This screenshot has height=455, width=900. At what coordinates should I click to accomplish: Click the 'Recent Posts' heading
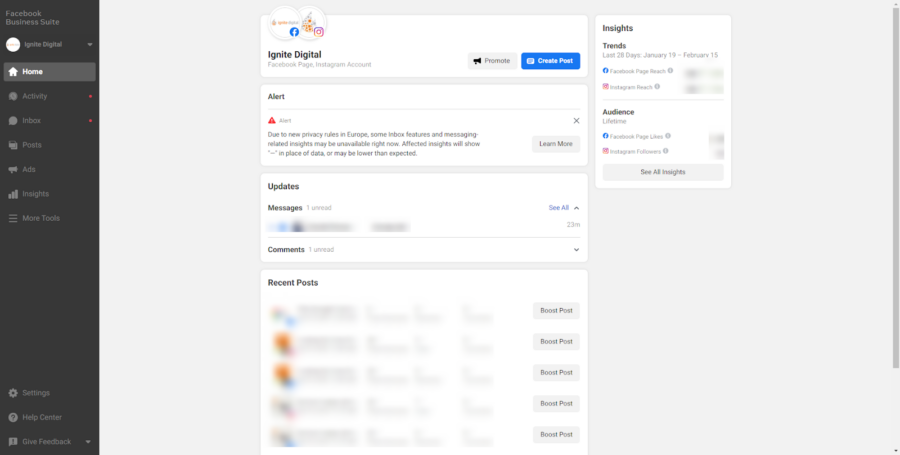[x=293, y=283]
